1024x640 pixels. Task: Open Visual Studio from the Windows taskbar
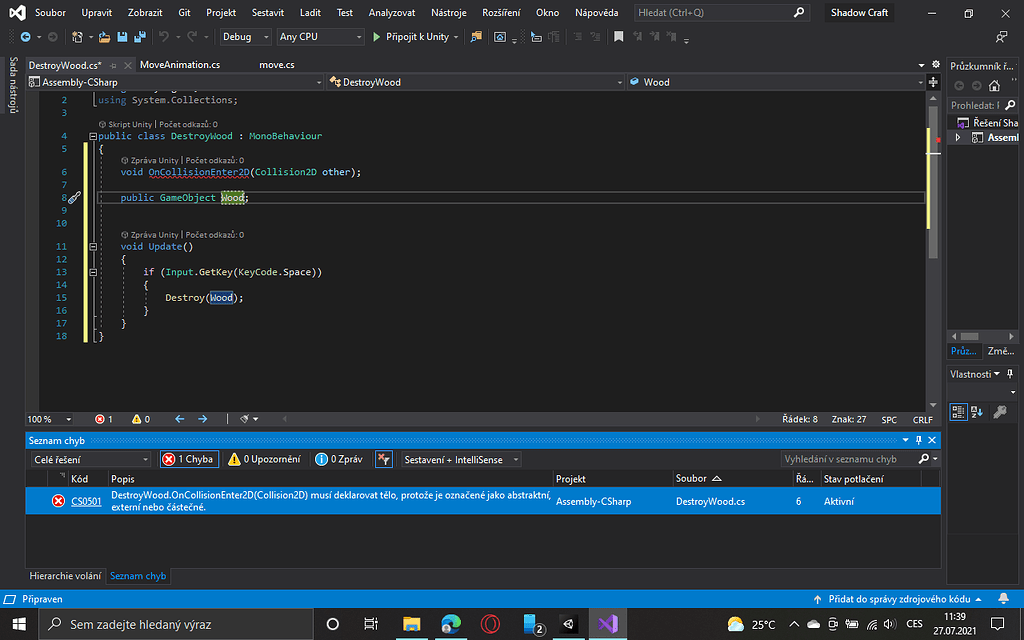tap(607, 624)
